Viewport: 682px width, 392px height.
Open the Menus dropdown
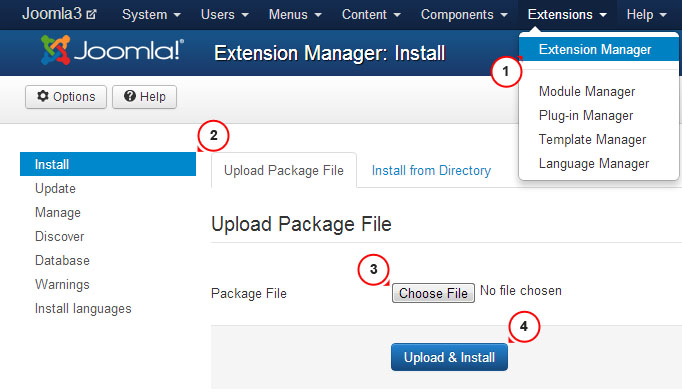[x=295, y=15]
